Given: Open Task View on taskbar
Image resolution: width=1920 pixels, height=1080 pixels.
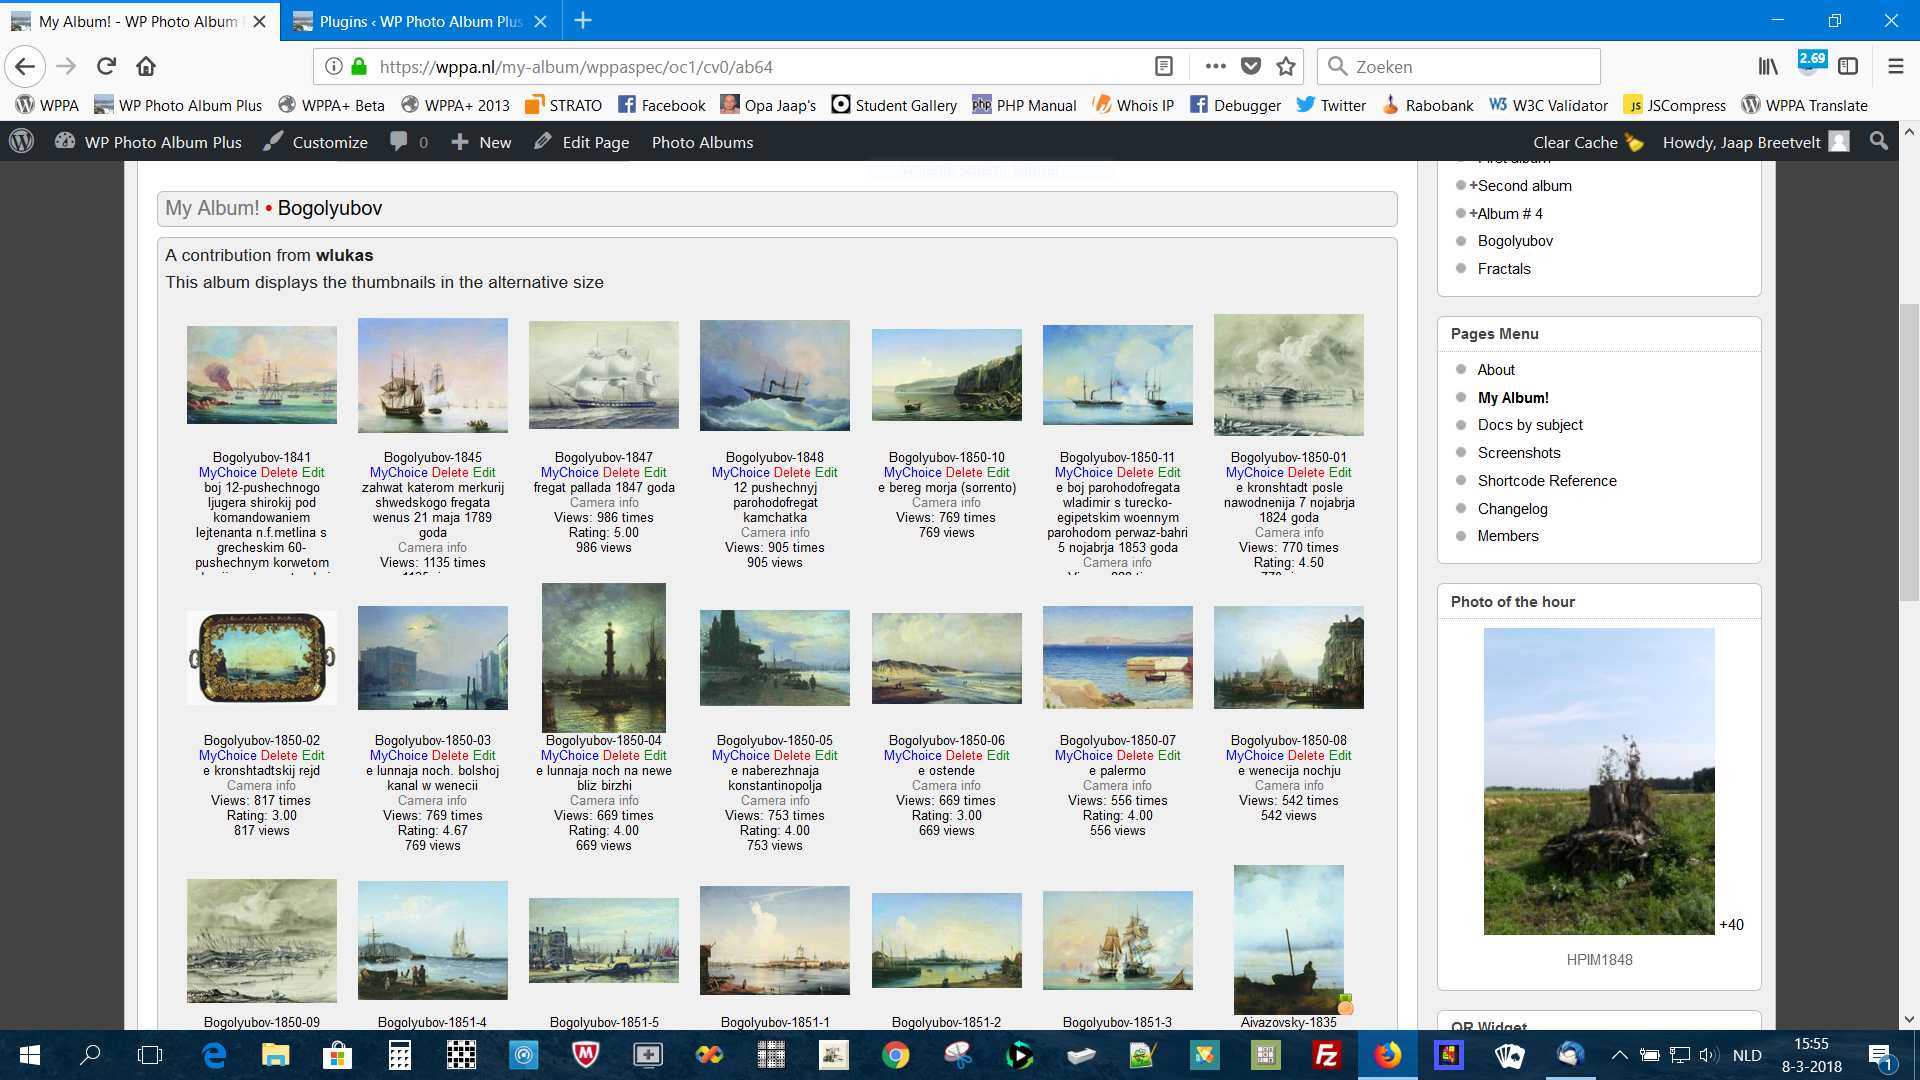Looking at the screenshot, I should pyautogui.click(x=150, y=1055).
